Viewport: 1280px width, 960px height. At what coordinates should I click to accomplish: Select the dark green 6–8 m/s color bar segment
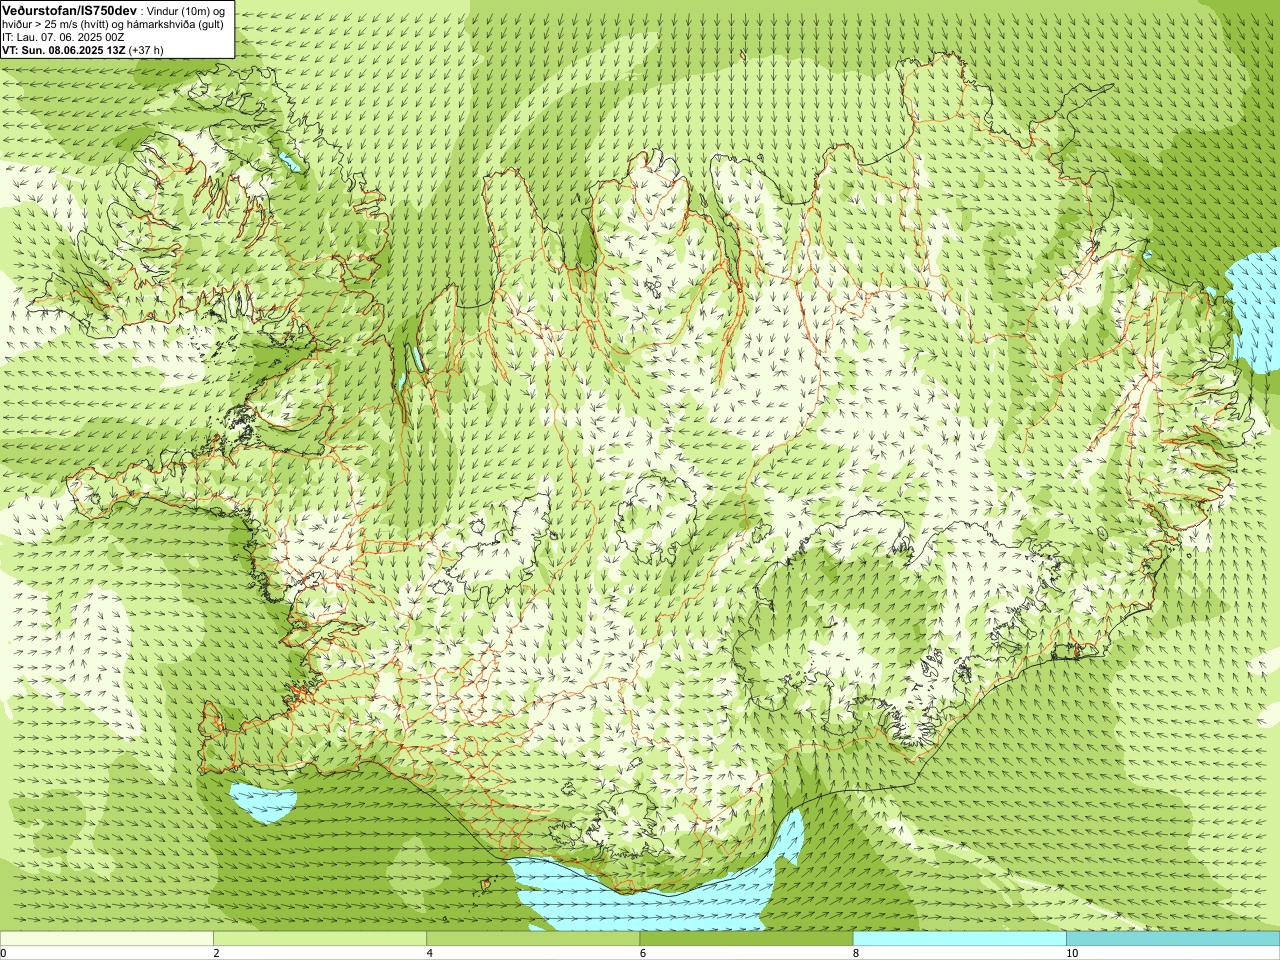[x=746, y=939]
